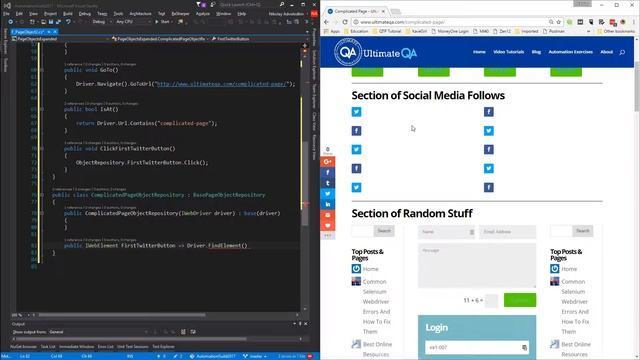This screenshot has width=640, height=360.
Task: Open the Build menu in Visual Studio
Action: tap(68, 13)
